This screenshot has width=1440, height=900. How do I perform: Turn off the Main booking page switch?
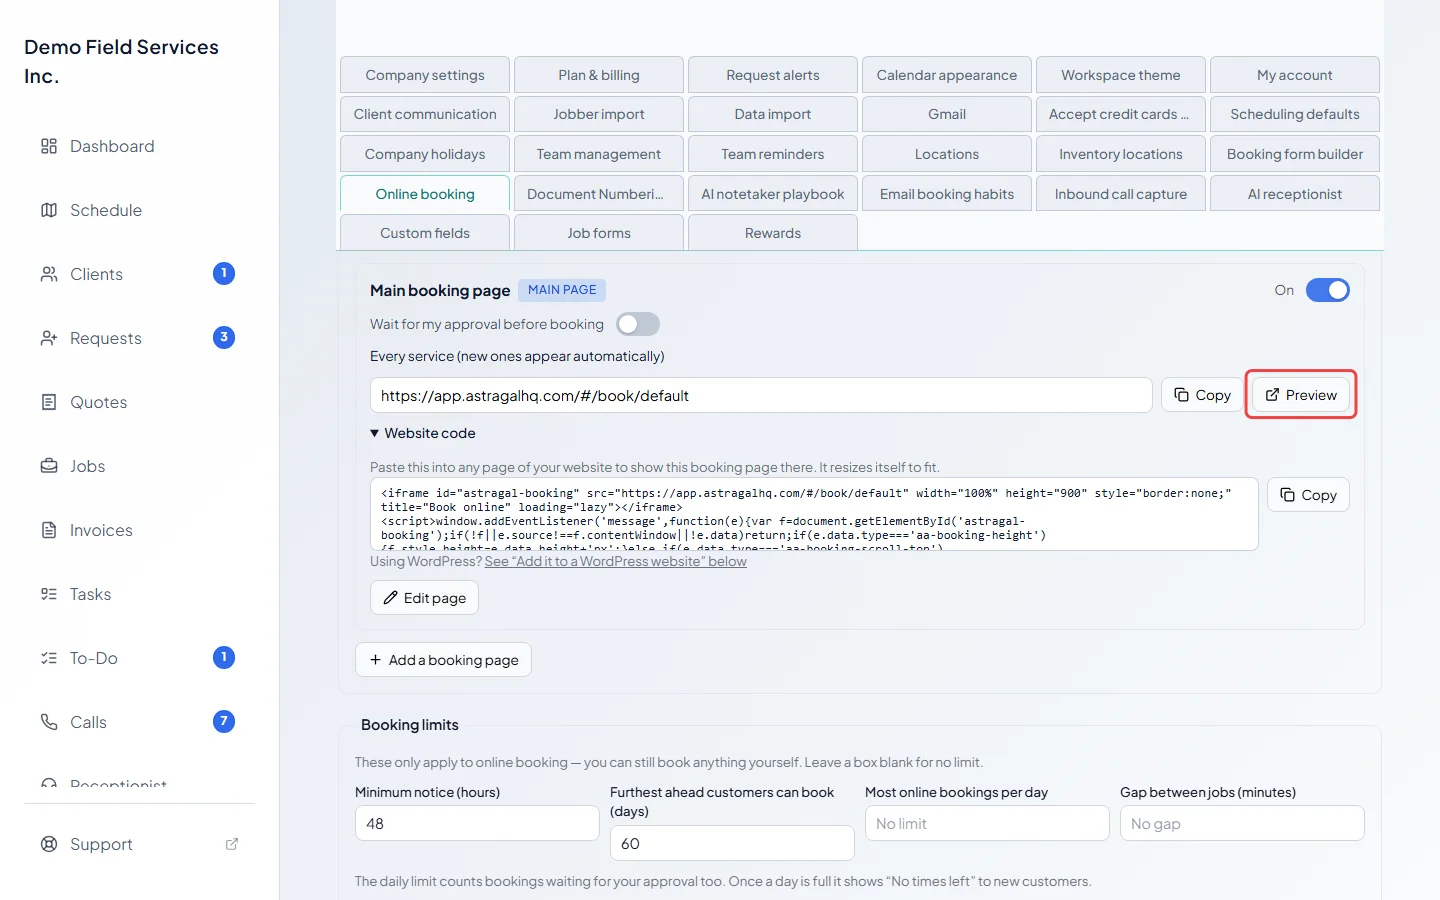pos(1328,290)
